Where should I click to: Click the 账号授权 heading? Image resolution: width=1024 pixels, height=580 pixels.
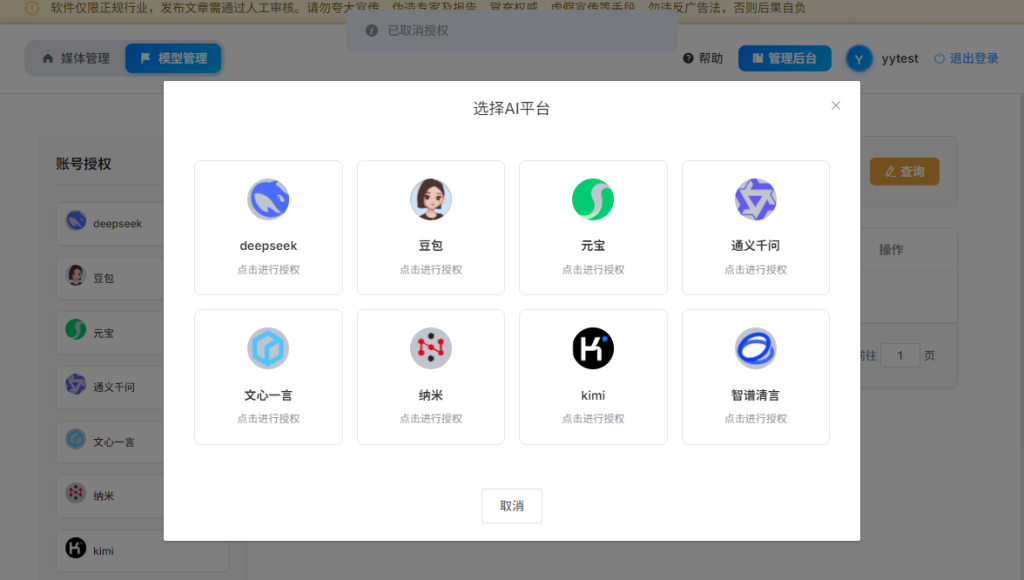tap(84, 164)
